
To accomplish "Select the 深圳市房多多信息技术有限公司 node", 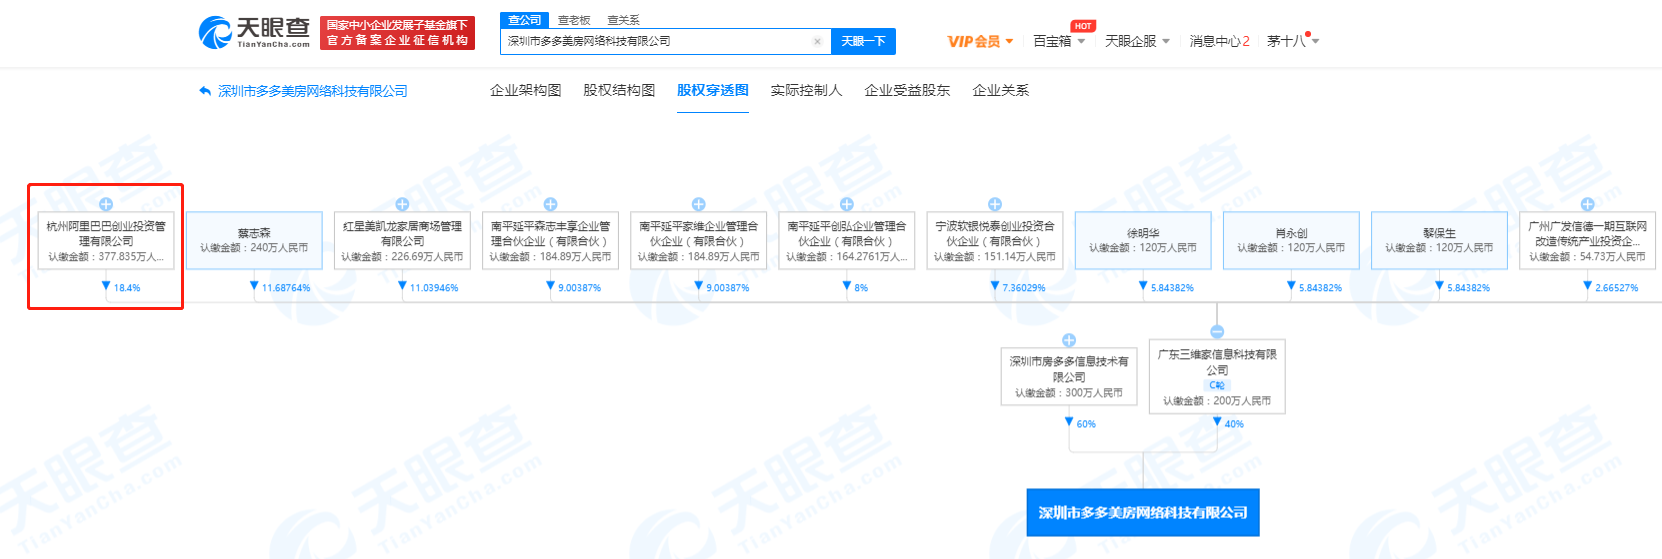I will pyautogui.click(x=1069, y=376).
